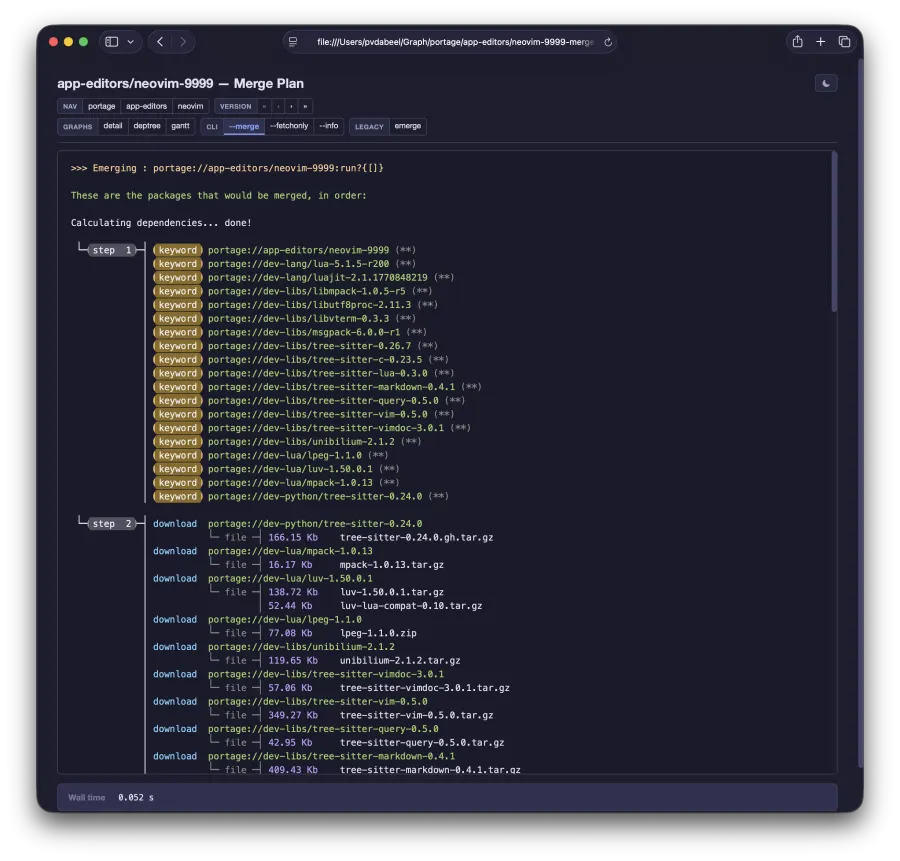Click the Emerging portage://app-editors/neovim-9999 line
The height and width of the screenshot is (861, 900).
tap(227, 169)
